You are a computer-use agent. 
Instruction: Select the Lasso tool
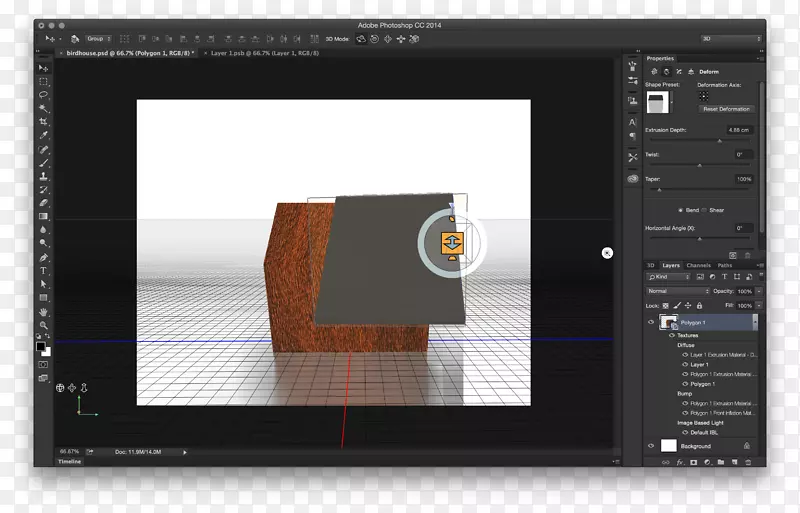pyautogui.click(x=44, y=94)
